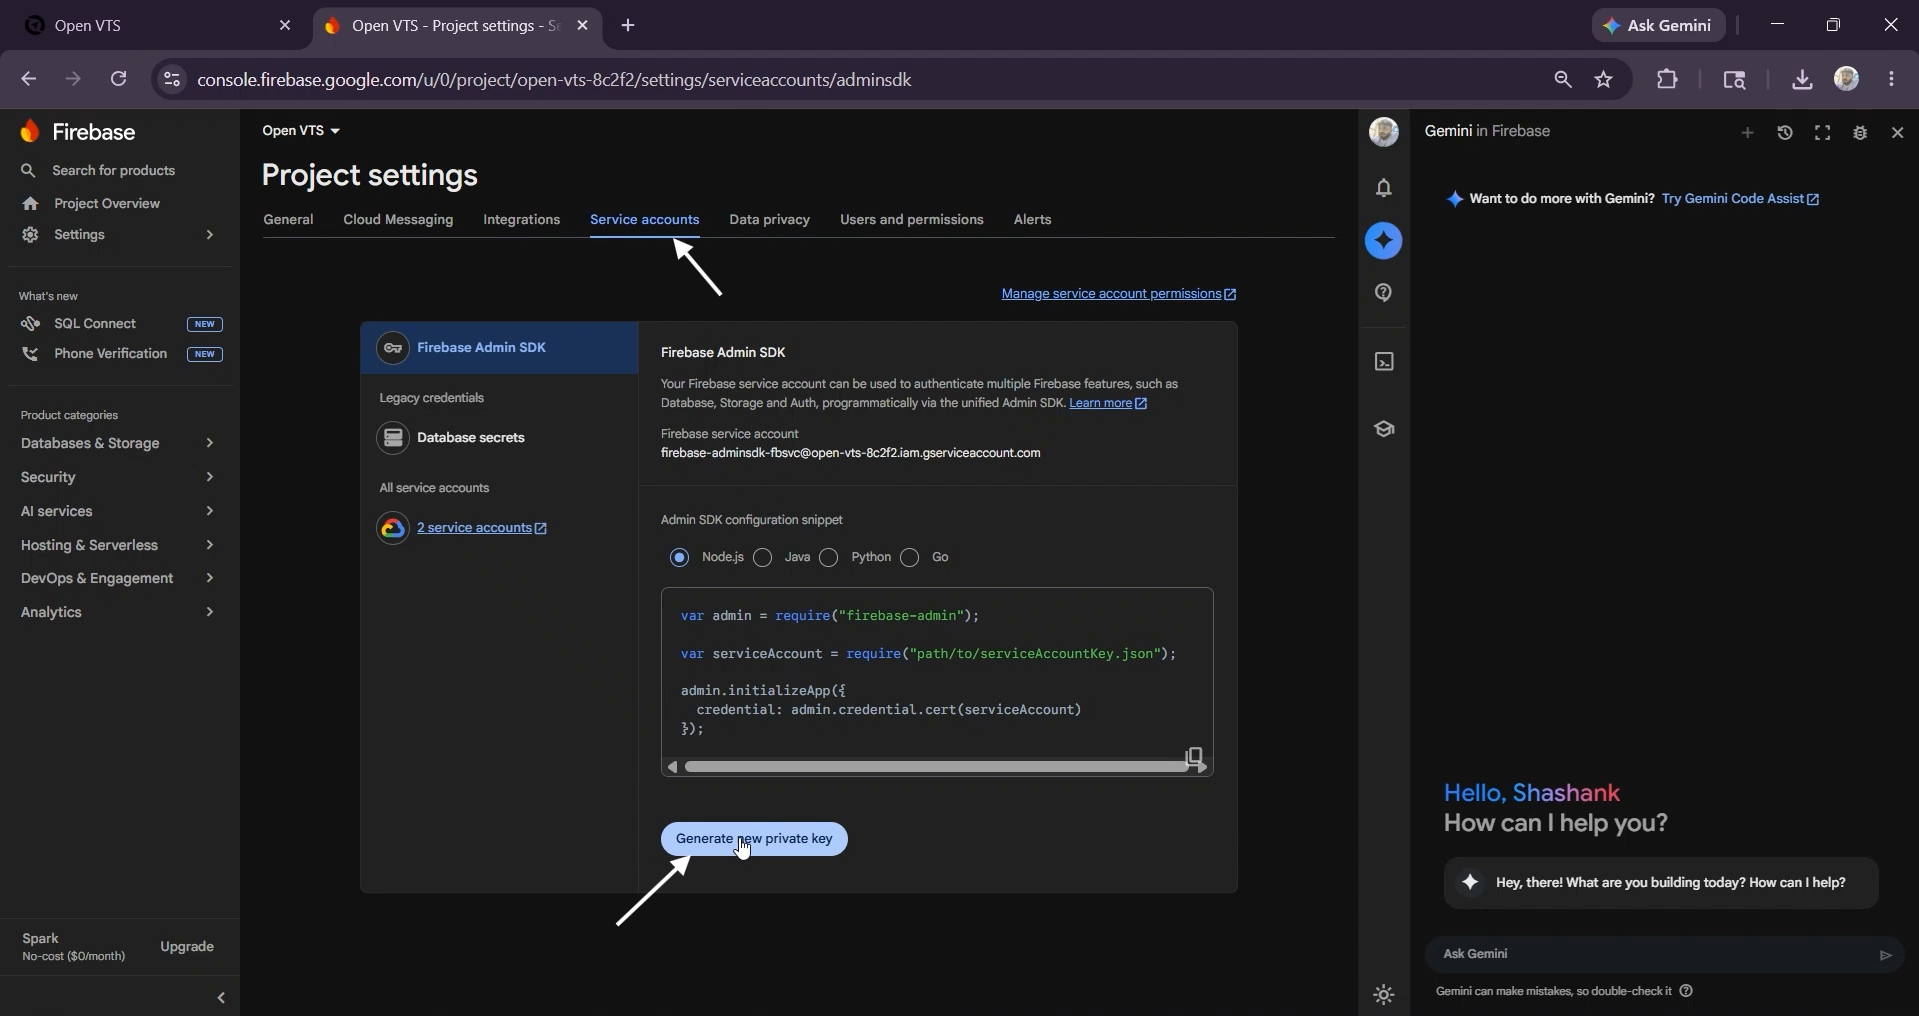Toggle the light/dark theme icon

tap(1384, 995)
